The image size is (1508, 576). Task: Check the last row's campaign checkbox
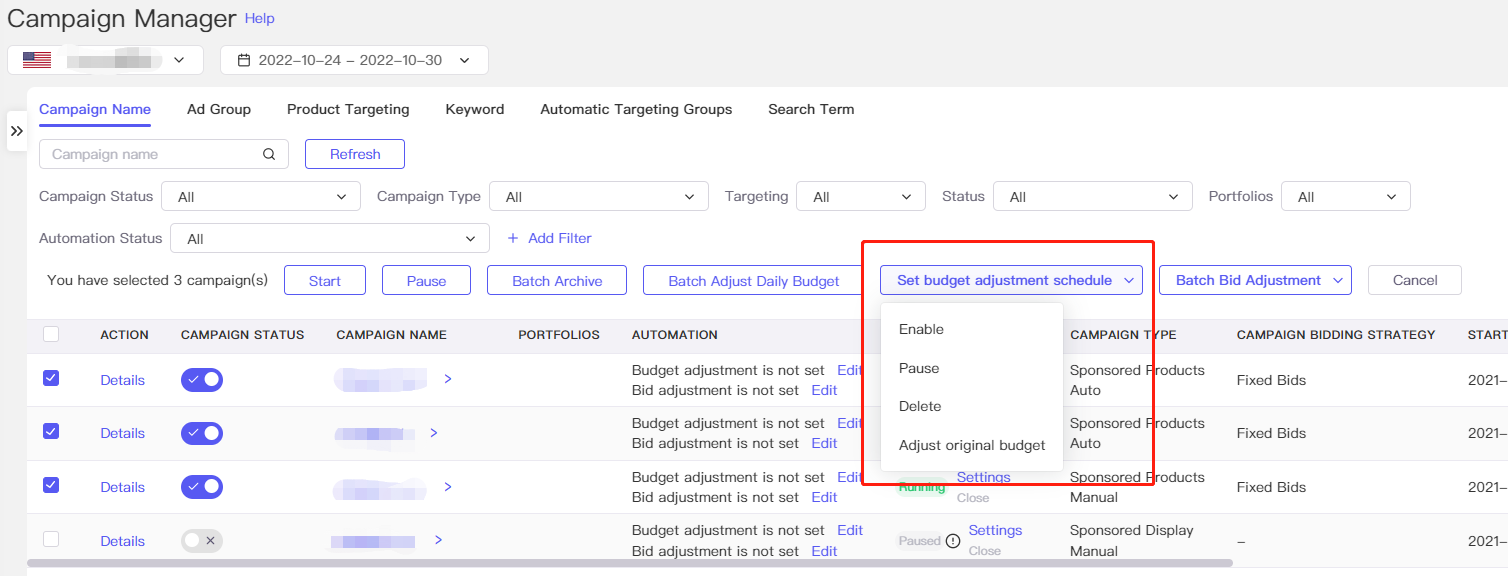(x=51, y=539)
